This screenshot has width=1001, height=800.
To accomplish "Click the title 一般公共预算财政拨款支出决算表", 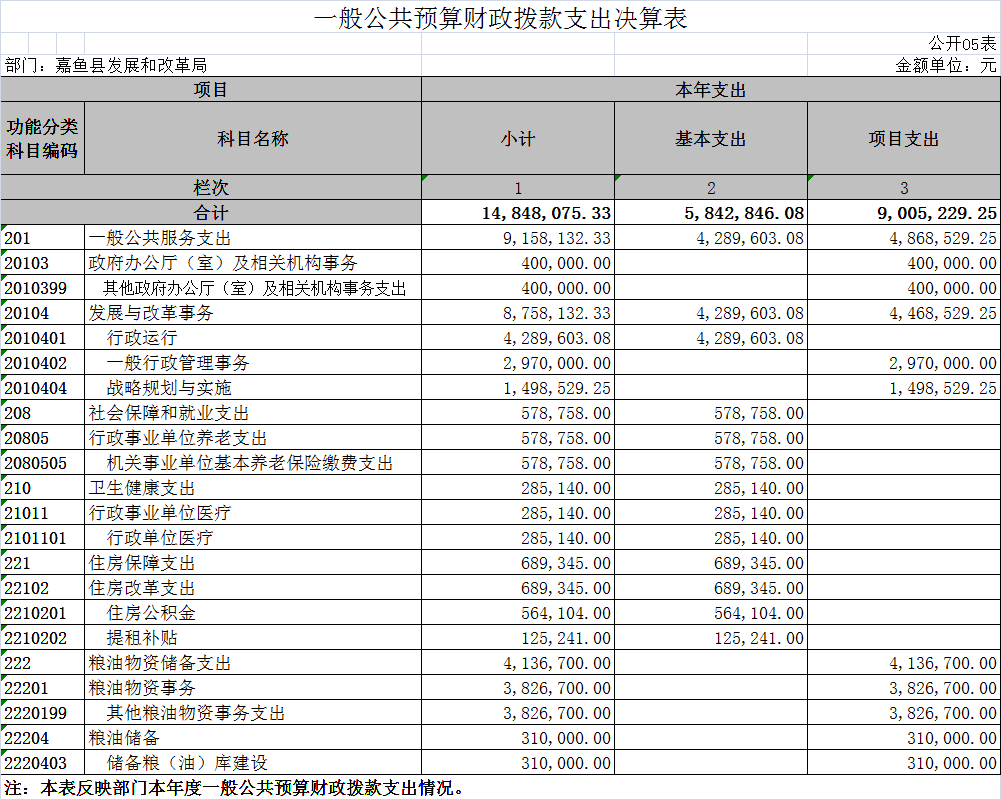I will (x=500, y=18).
